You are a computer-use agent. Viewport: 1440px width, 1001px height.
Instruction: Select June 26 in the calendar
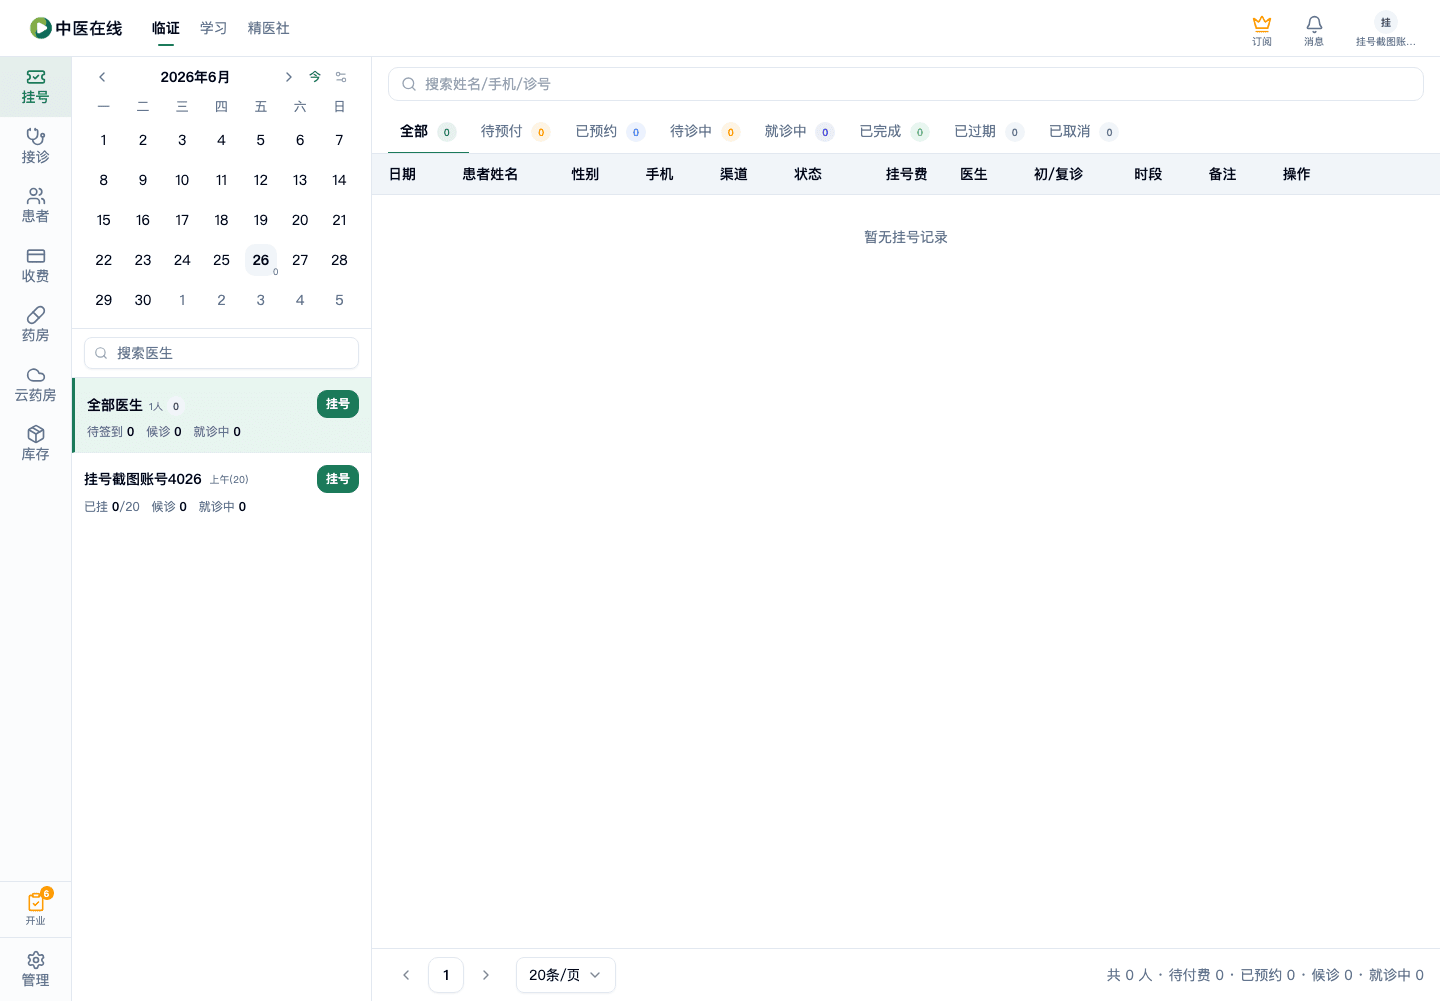(261, 260)
